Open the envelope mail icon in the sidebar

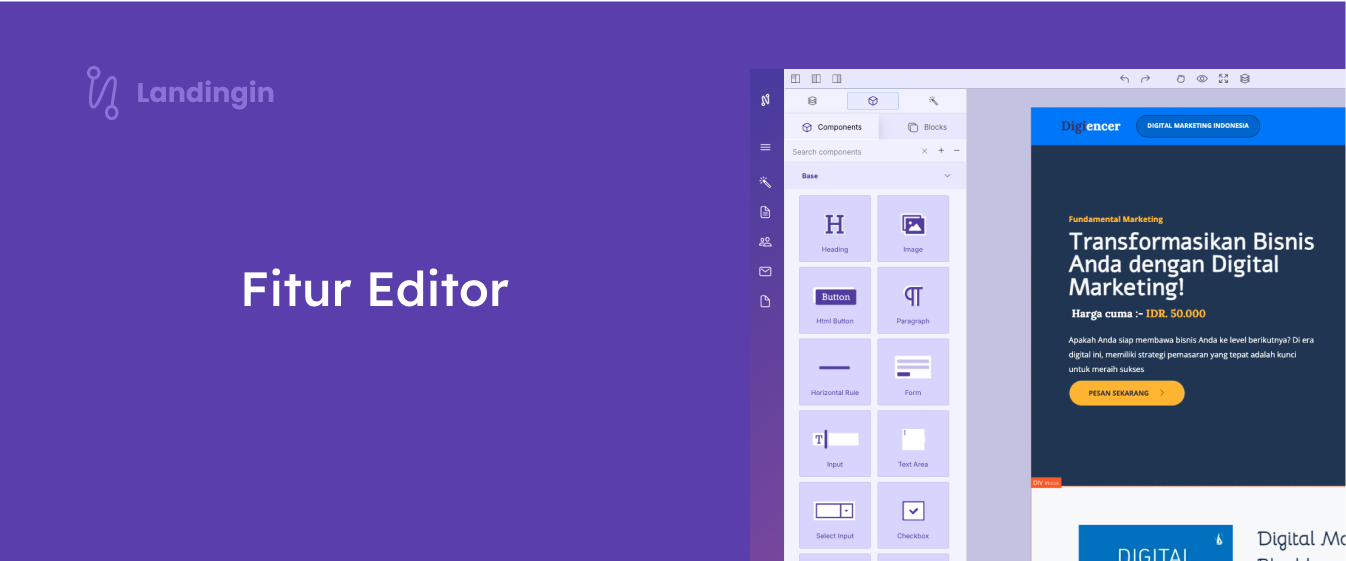pos(765,271)
